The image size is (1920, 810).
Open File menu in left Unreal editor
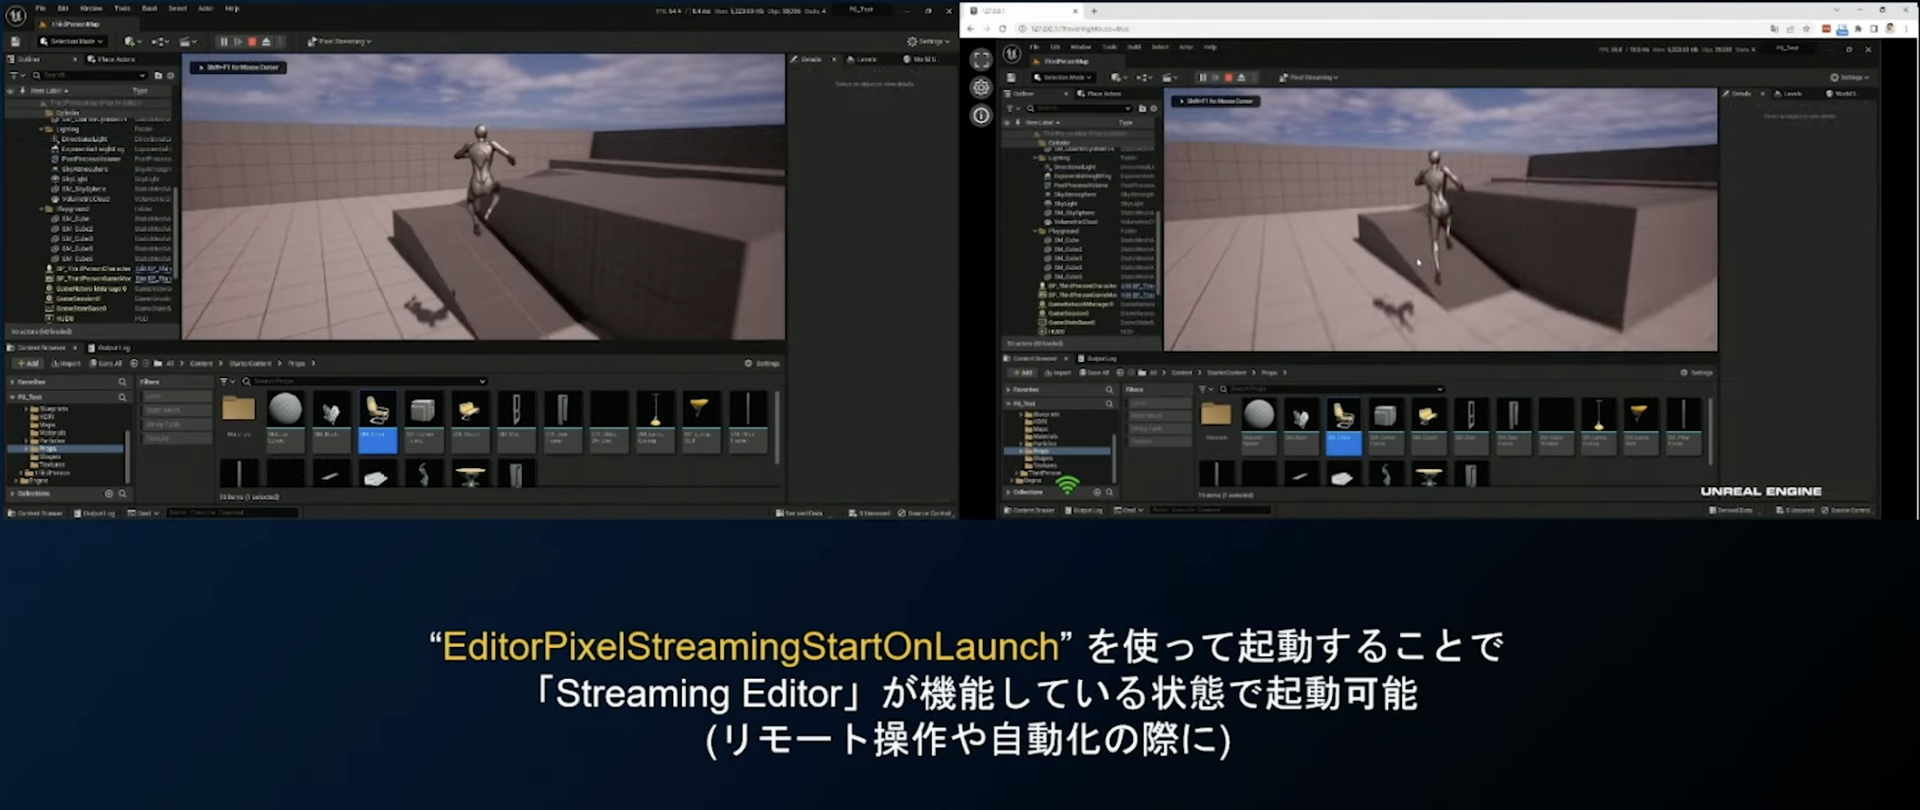[x=41, y=8]
